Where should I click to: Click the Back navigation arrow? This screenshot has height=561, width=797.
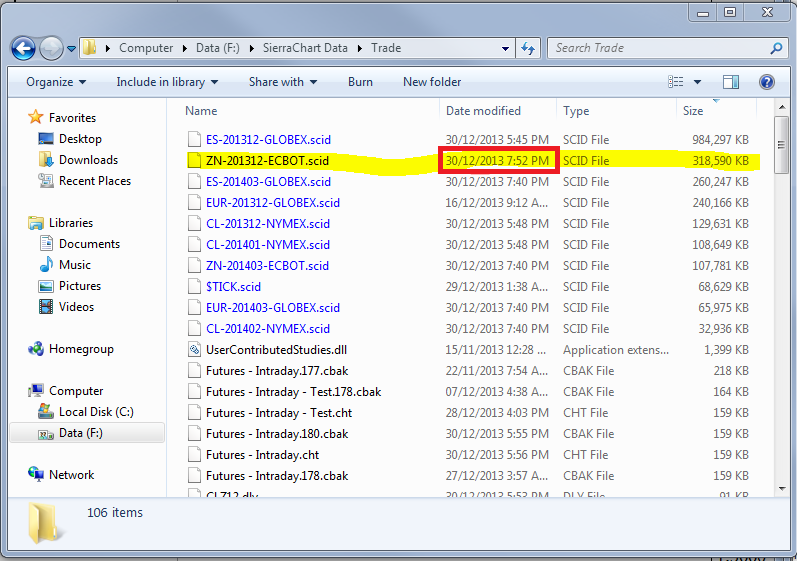[x=23, y=49]
